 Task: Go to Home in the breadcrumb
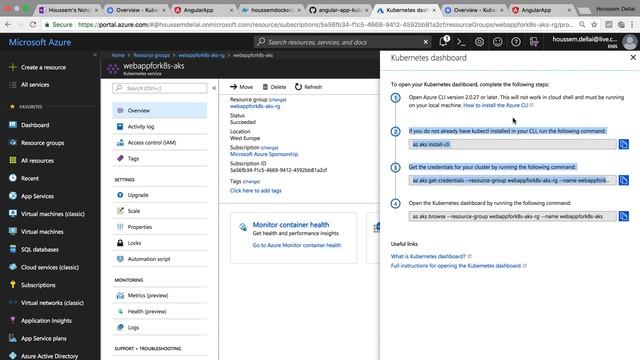point(118,55)
